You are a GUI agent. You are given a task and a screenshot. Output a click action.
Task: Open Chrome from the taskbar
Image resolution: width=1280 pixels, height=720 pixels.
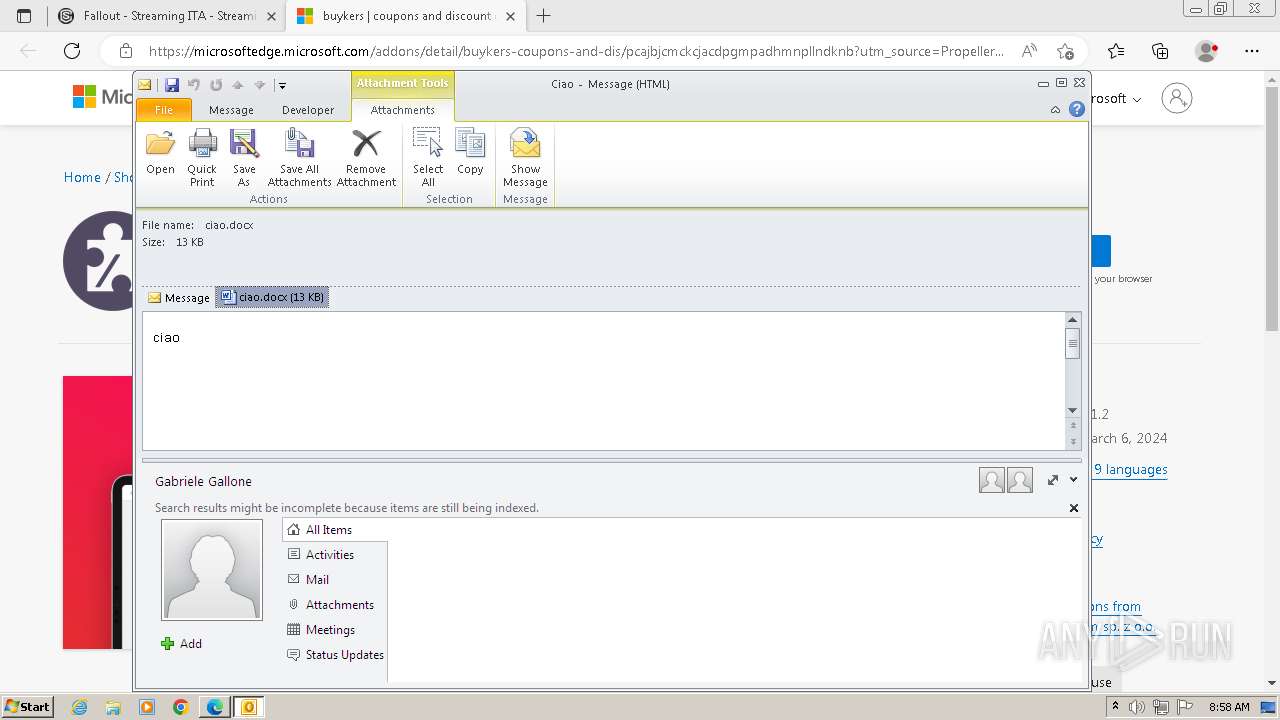[x=181, y=707]
